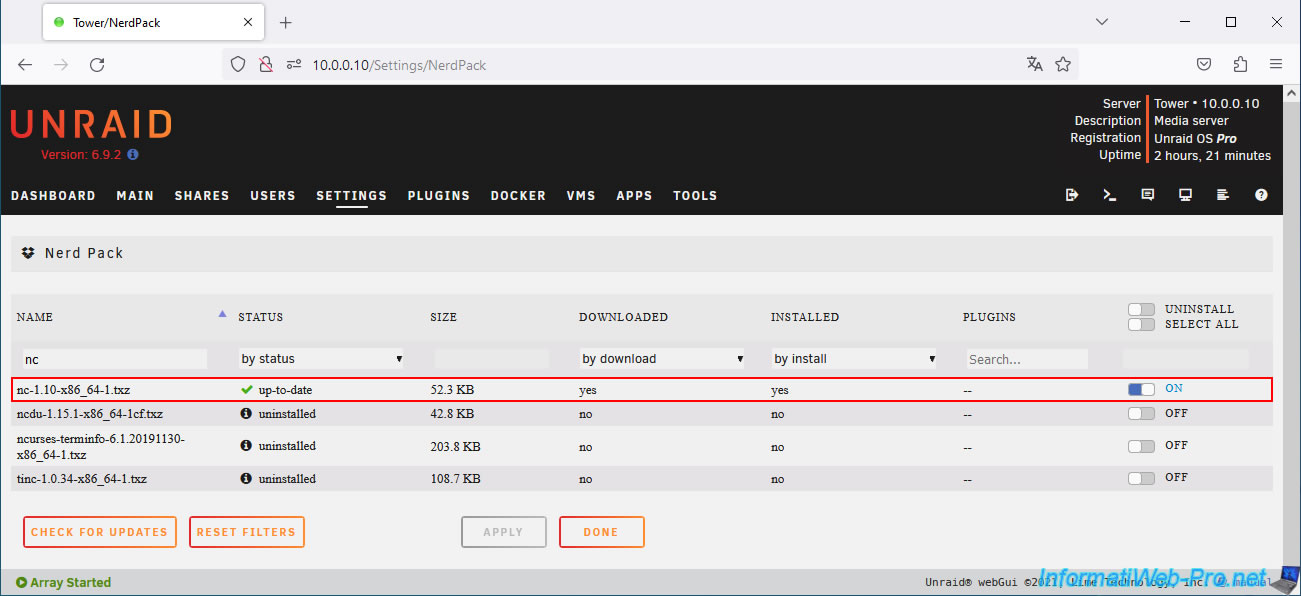Open the web terminal icon
Viewport: 1301px width, 596px height.
tap(1110, 195)
